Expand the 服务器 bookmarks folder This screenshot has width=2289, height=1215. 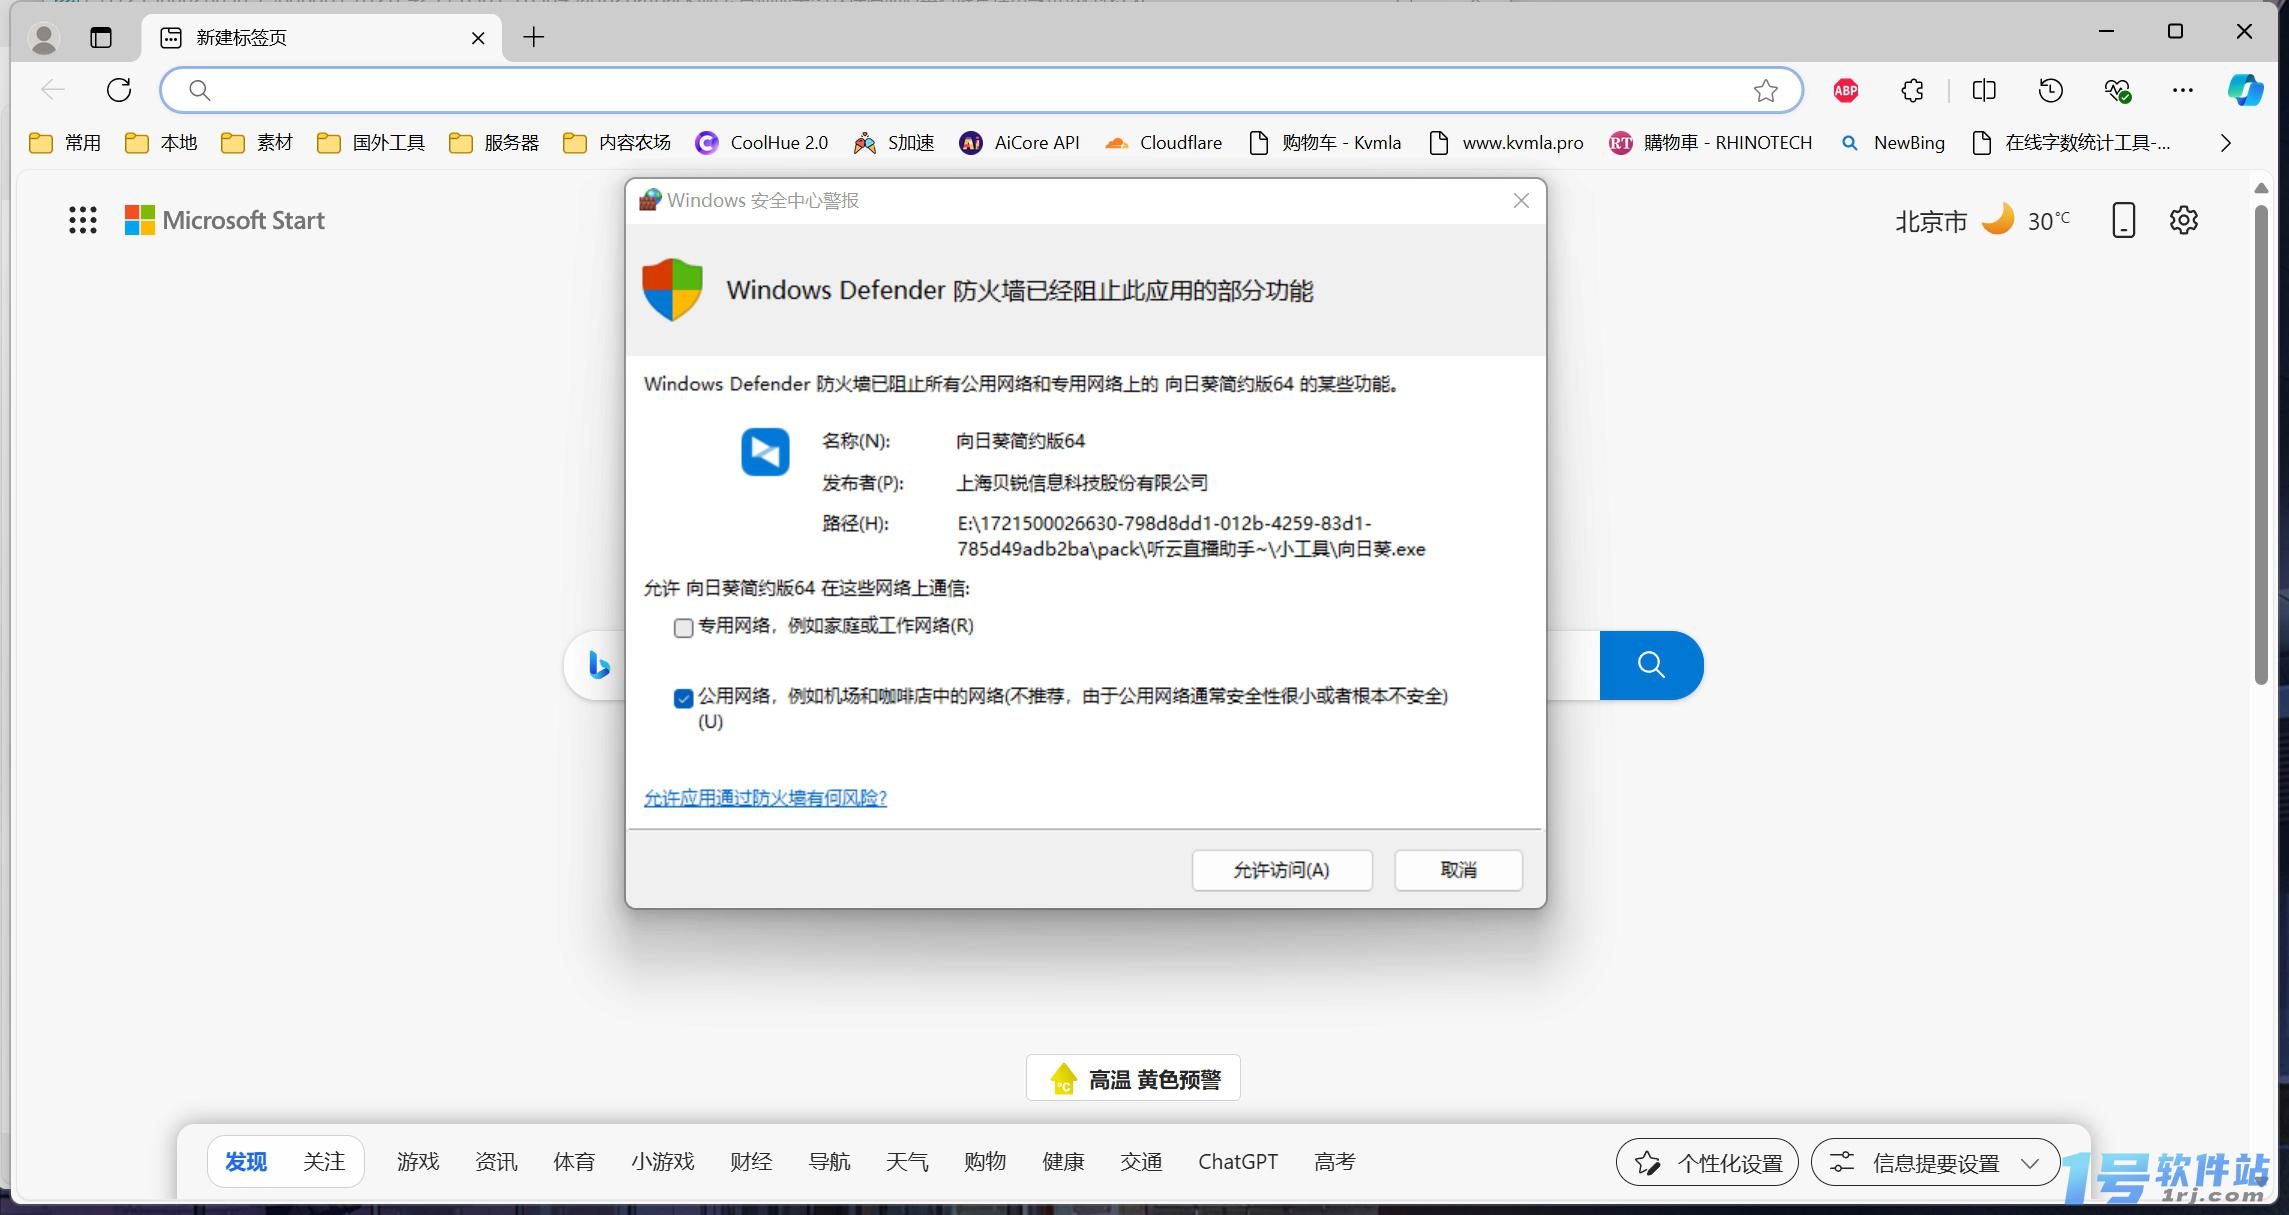click(494, 143)
